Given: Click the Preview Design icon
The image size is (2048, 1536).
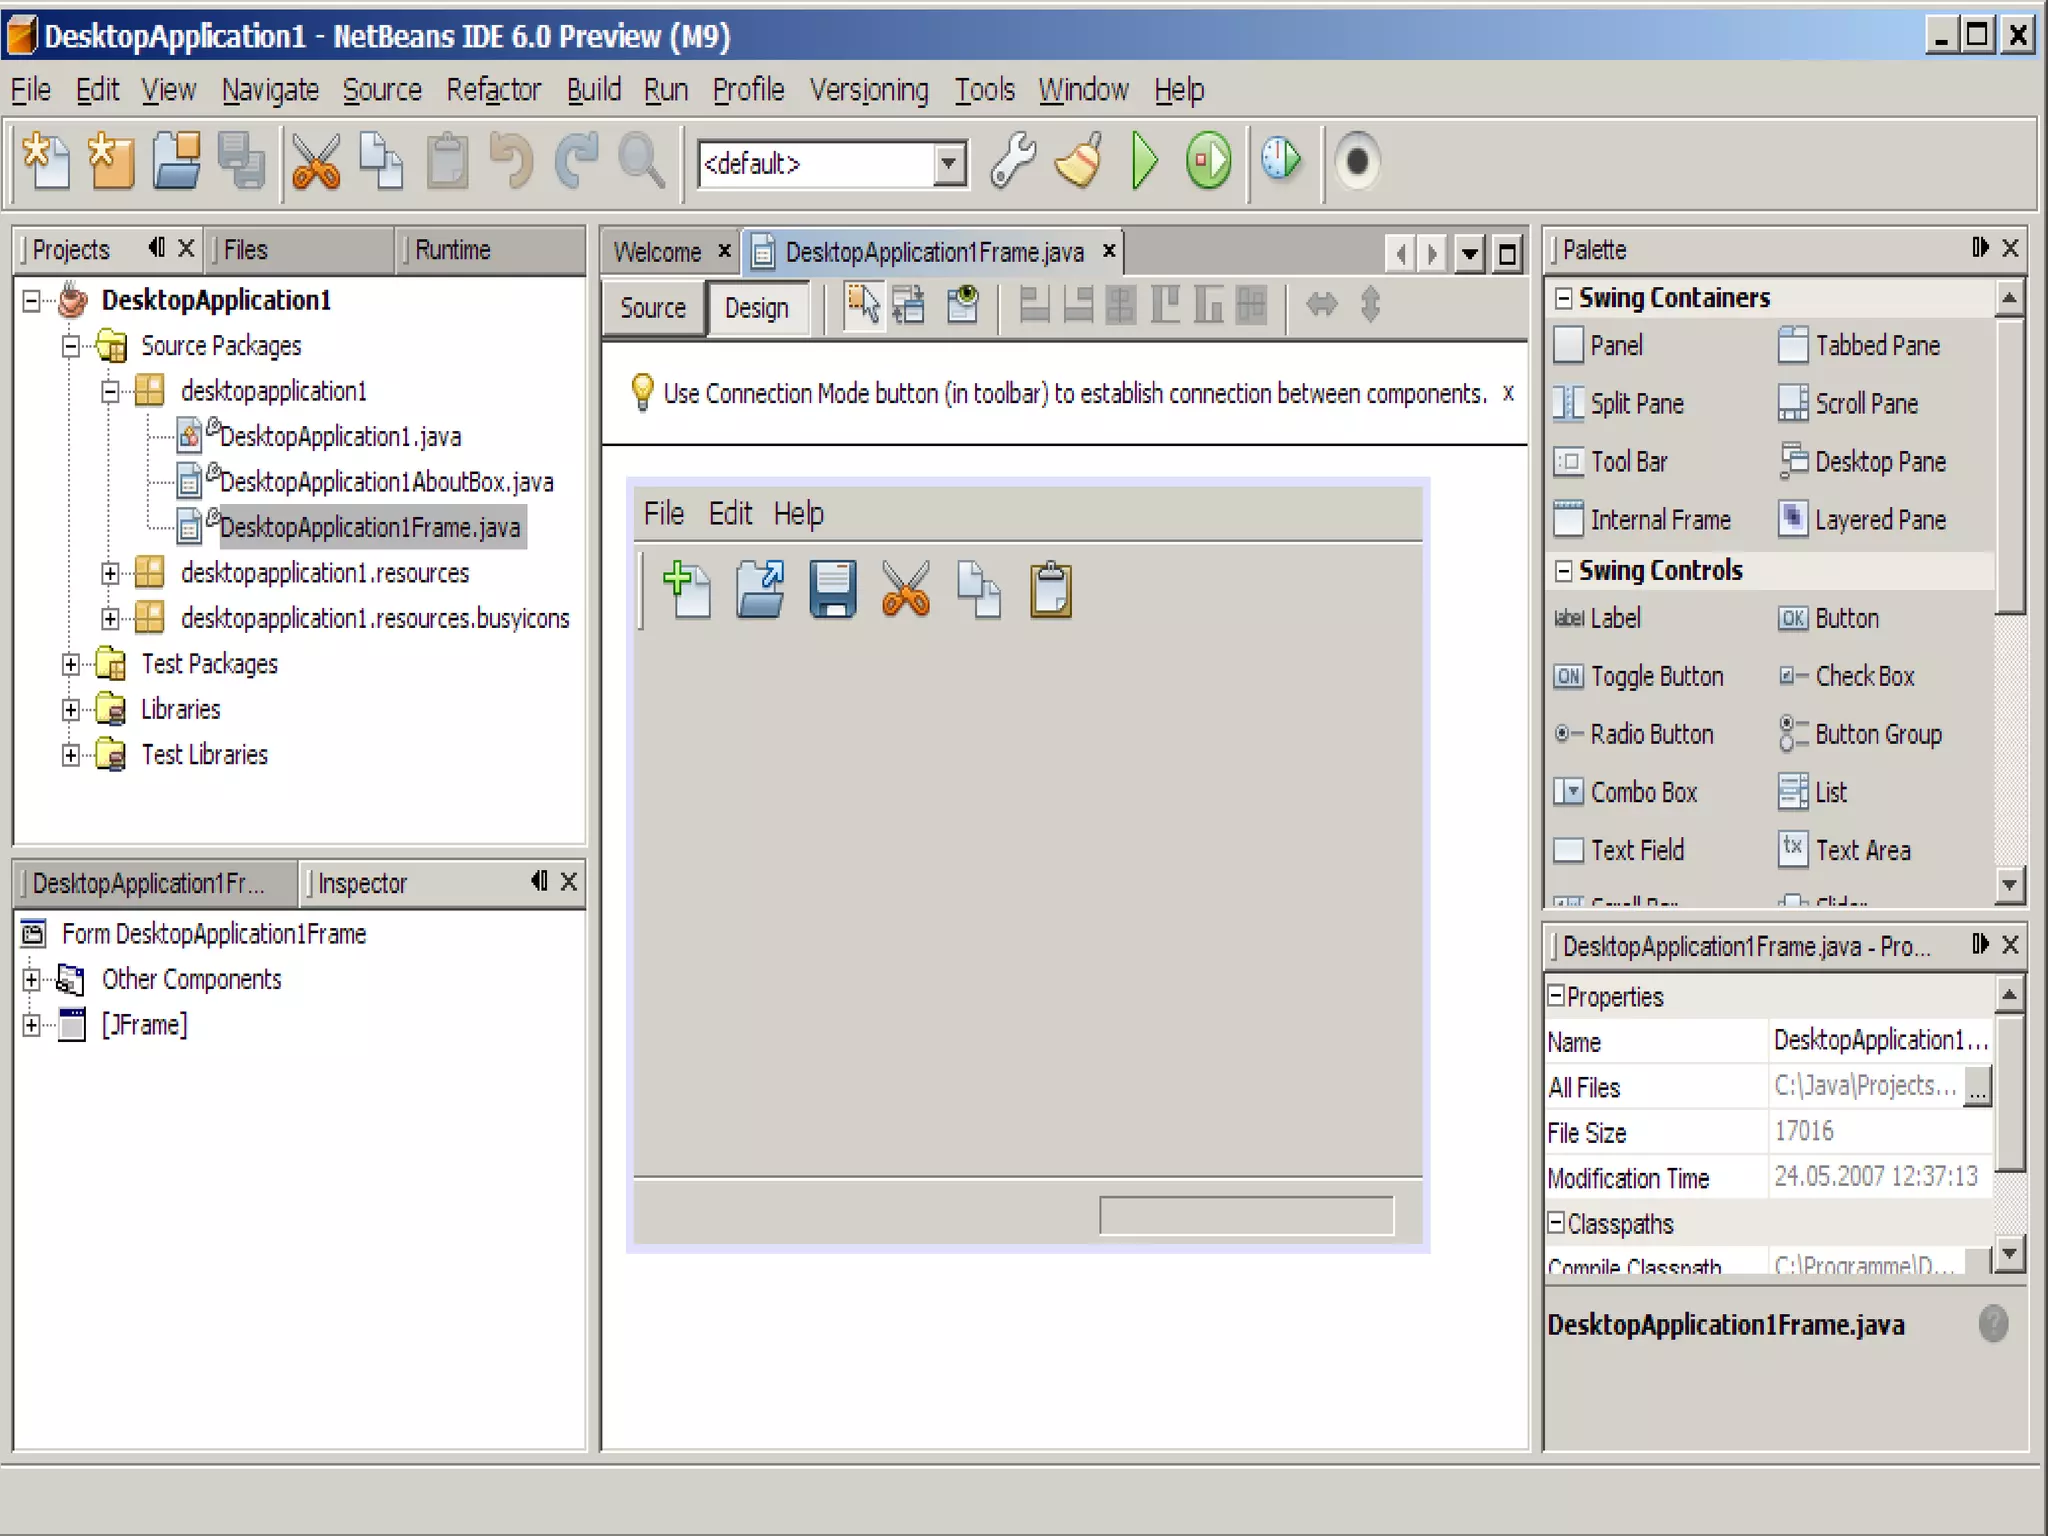Looking at the screenshot, I should 962,306.
